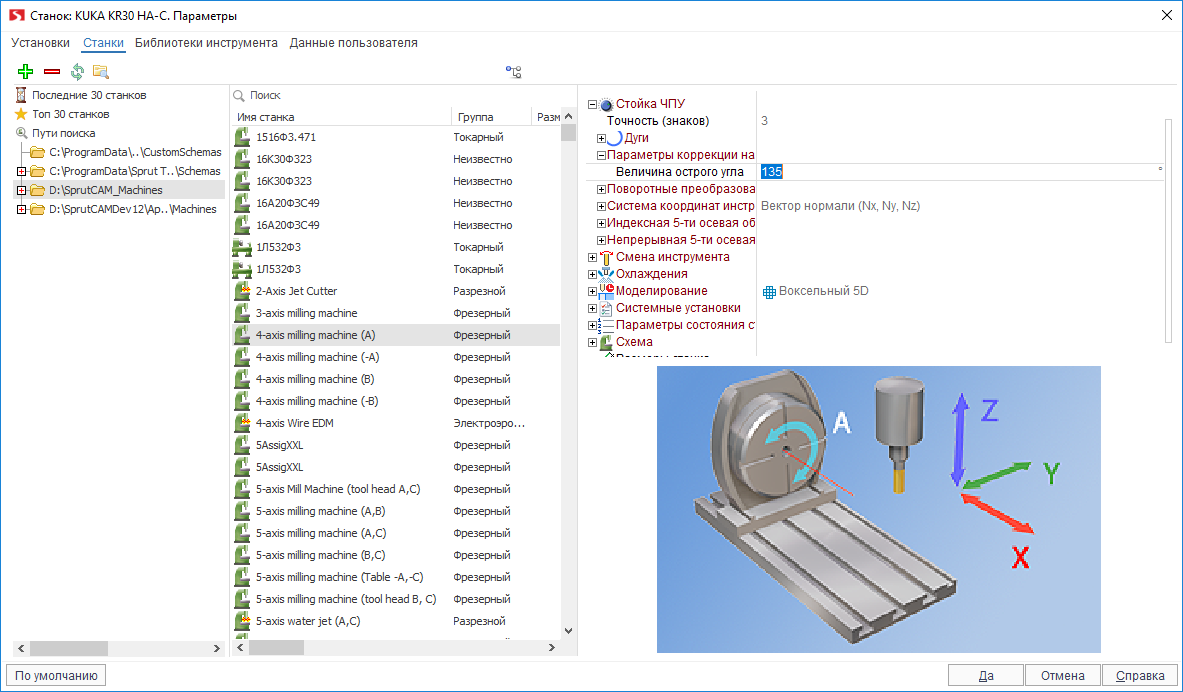Click machine list horizontal scrollbar thumb

(276, 647)
